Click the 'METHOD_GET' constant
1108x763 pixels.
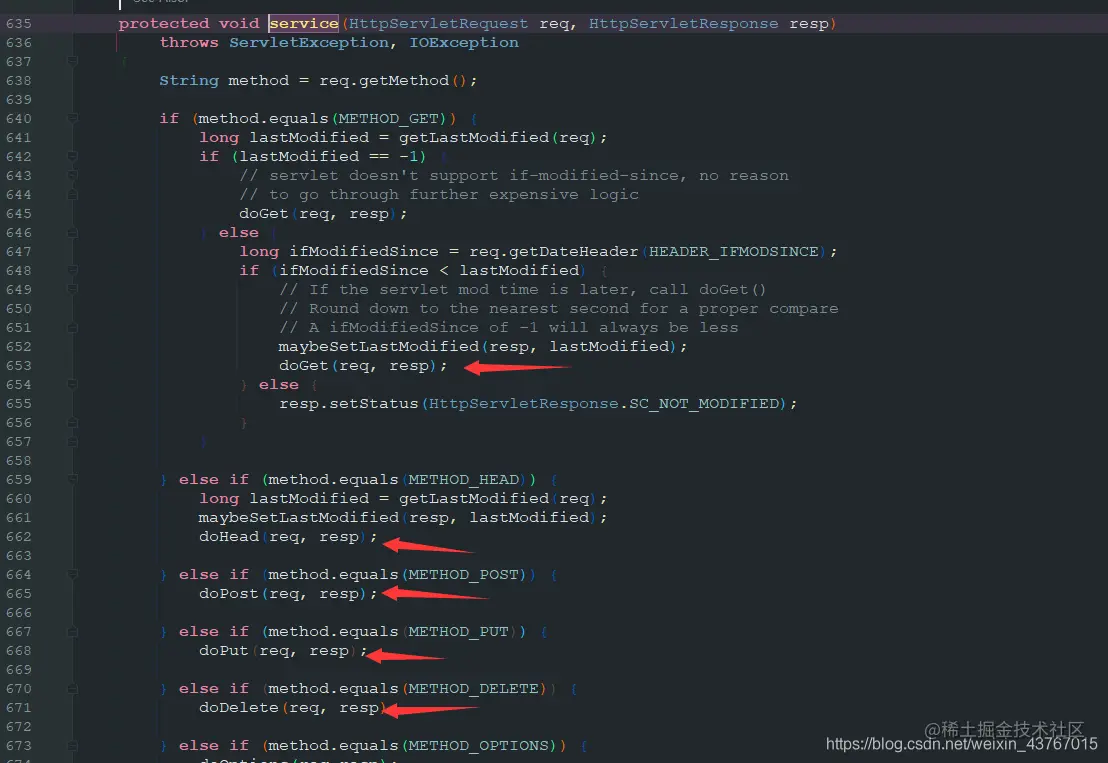(x=389, y=119)
